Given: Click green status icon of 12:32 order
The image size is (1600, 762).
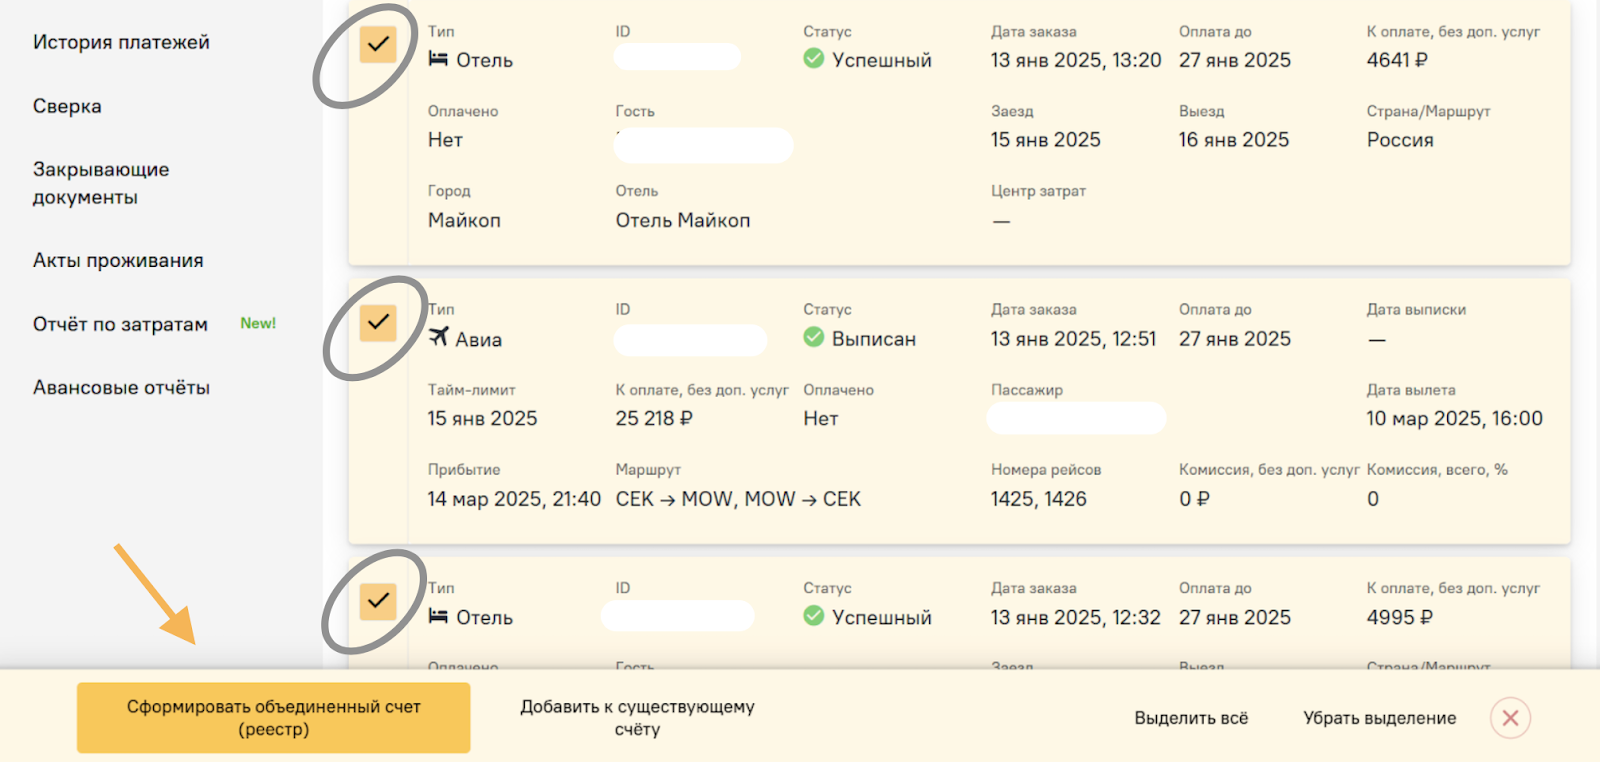Looking at the screenshot, I should pos(814,616).
